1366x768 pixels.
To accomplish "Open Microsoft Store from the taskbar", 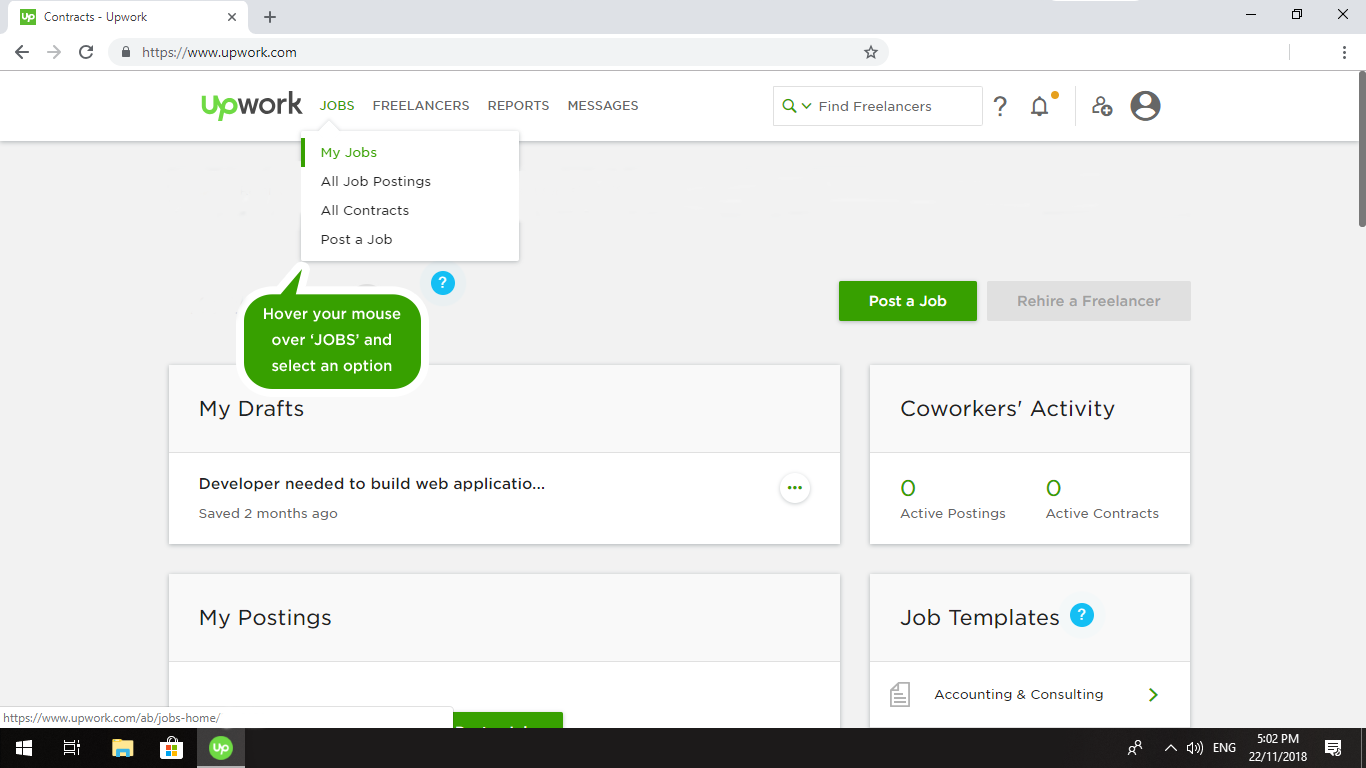I will [171, 747].
